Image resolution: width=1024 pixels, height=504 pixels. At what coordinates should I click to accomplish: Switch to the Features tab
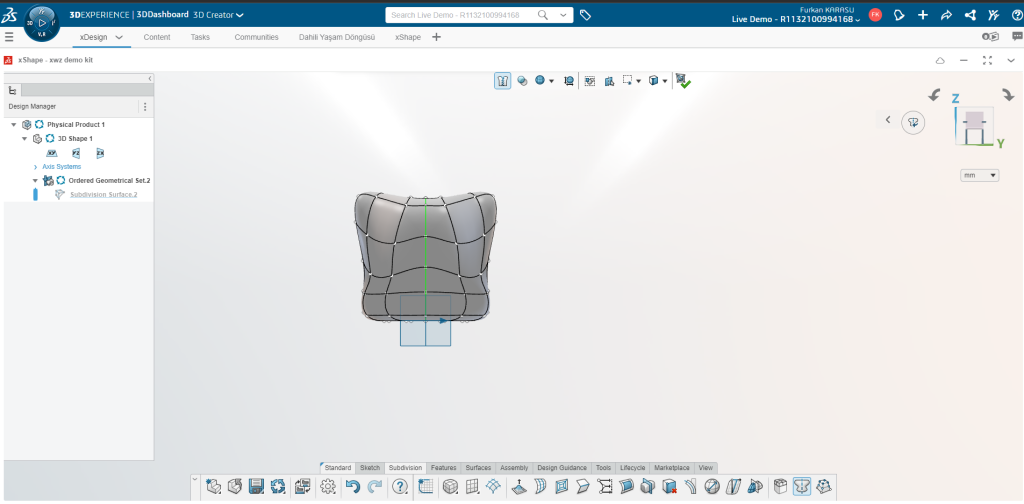(x=443, y=467)
